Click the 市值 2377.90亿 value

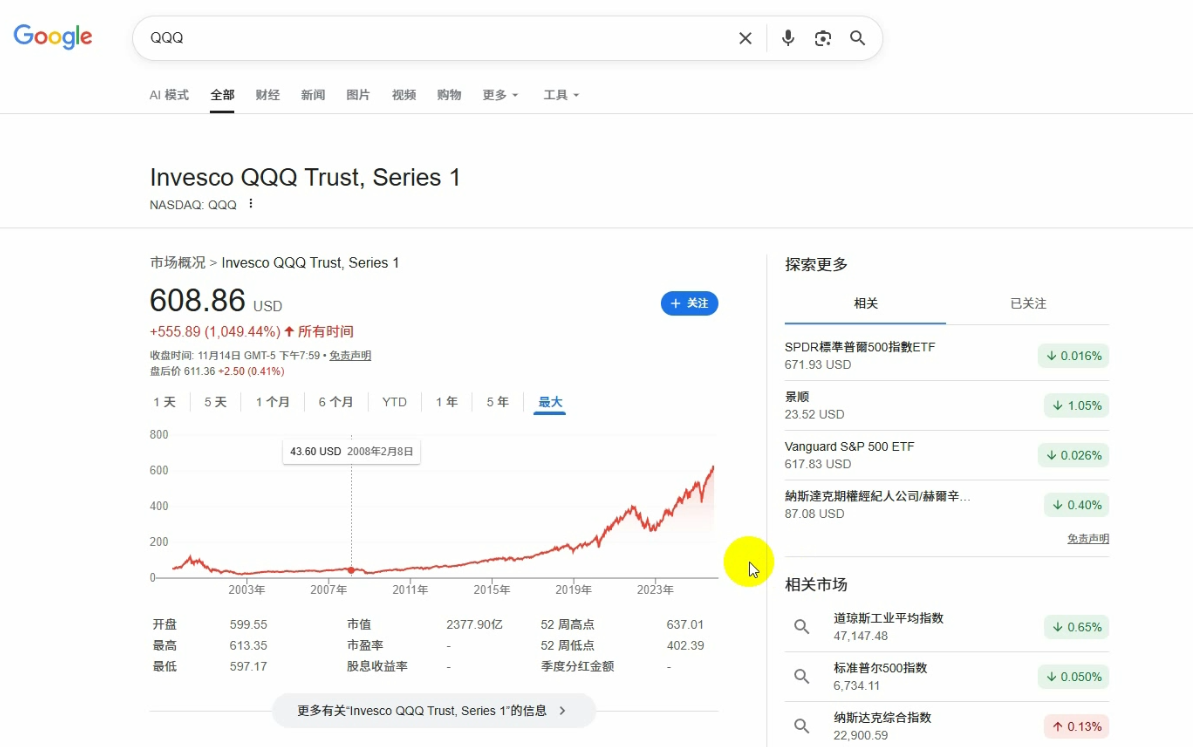[x=474, y=625]
